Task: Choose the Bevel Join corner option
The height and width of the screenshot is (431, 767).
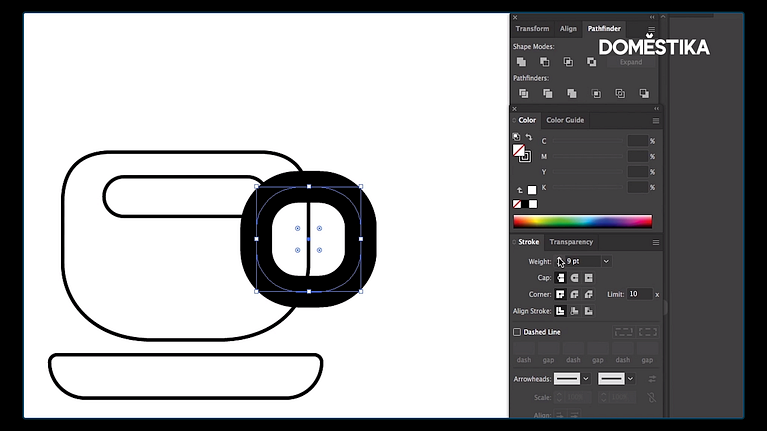Action: (x=590, y=294)
